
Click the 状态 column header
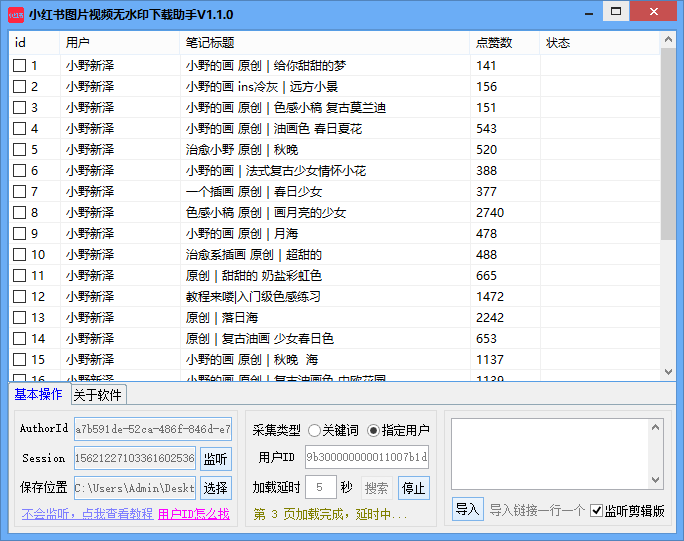600,43
